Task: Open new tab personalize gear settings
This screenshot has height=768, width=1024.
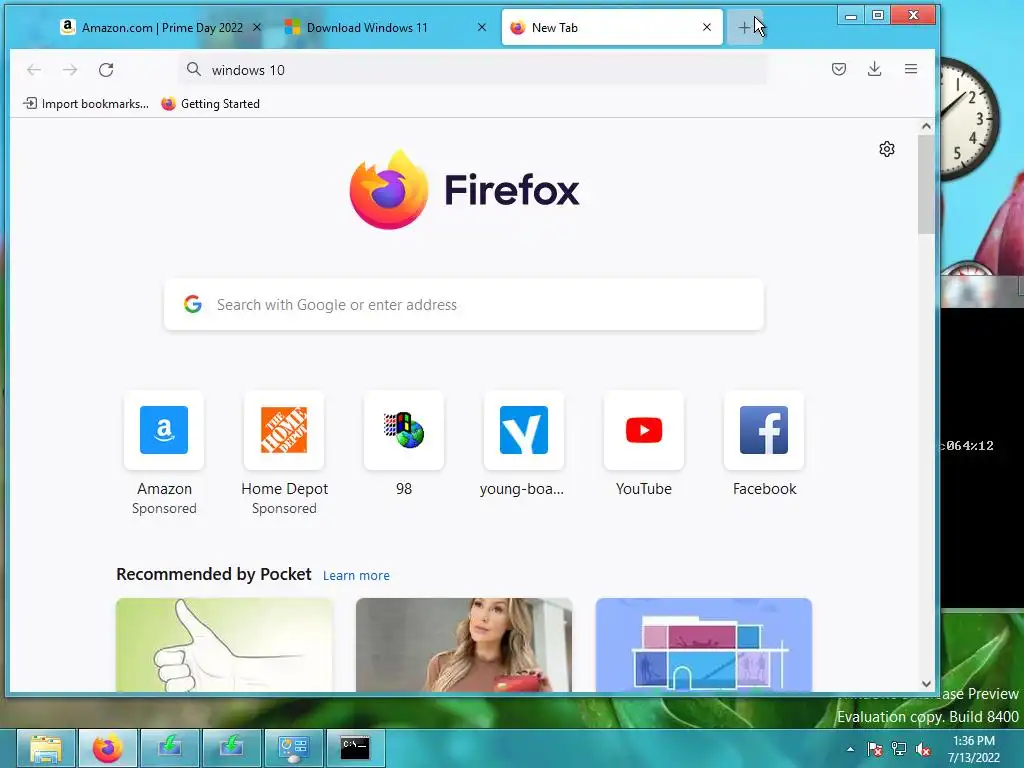Action: [x=886, y=149]
